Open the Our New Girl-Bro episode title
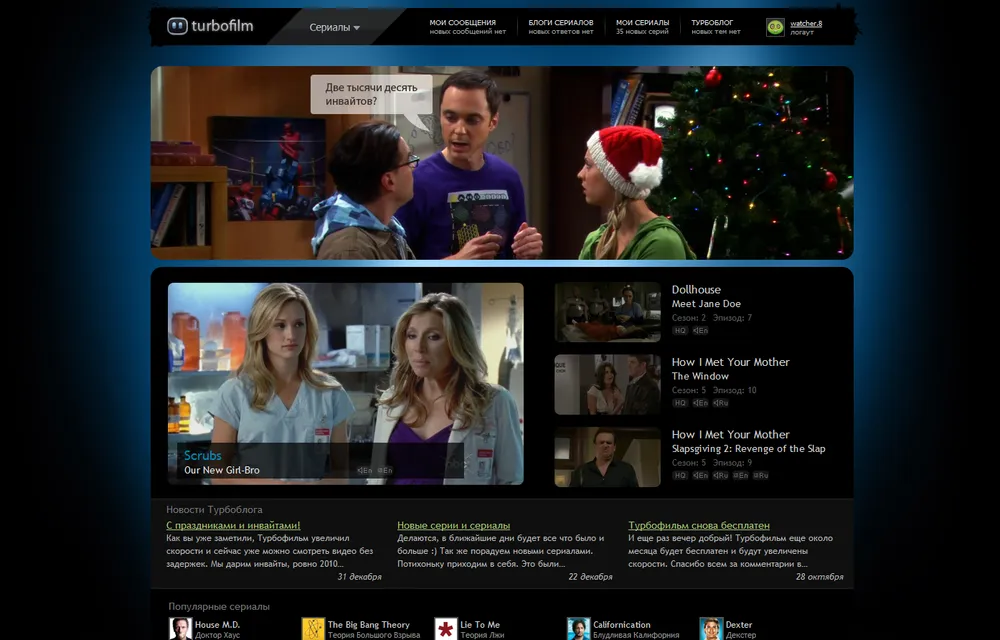 pyautogui.click(x=222, y=470)
